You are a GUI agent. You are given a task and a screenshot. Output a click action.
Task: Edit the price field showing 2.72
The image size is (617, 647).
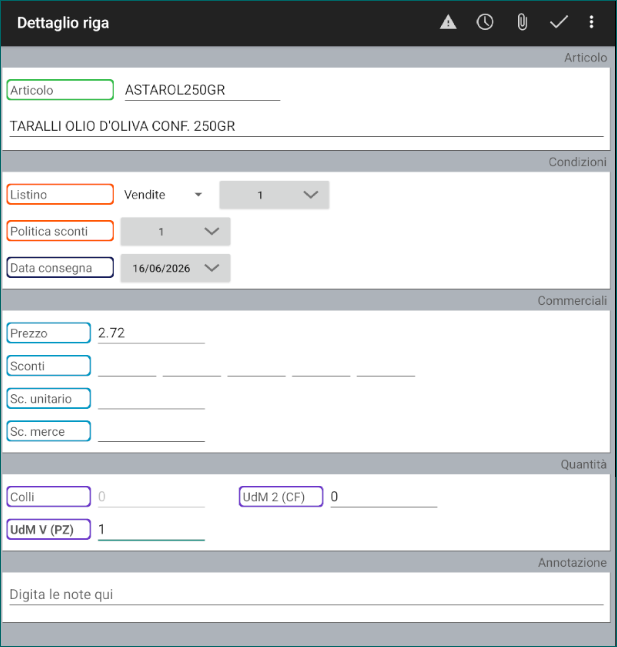[151, 333]
